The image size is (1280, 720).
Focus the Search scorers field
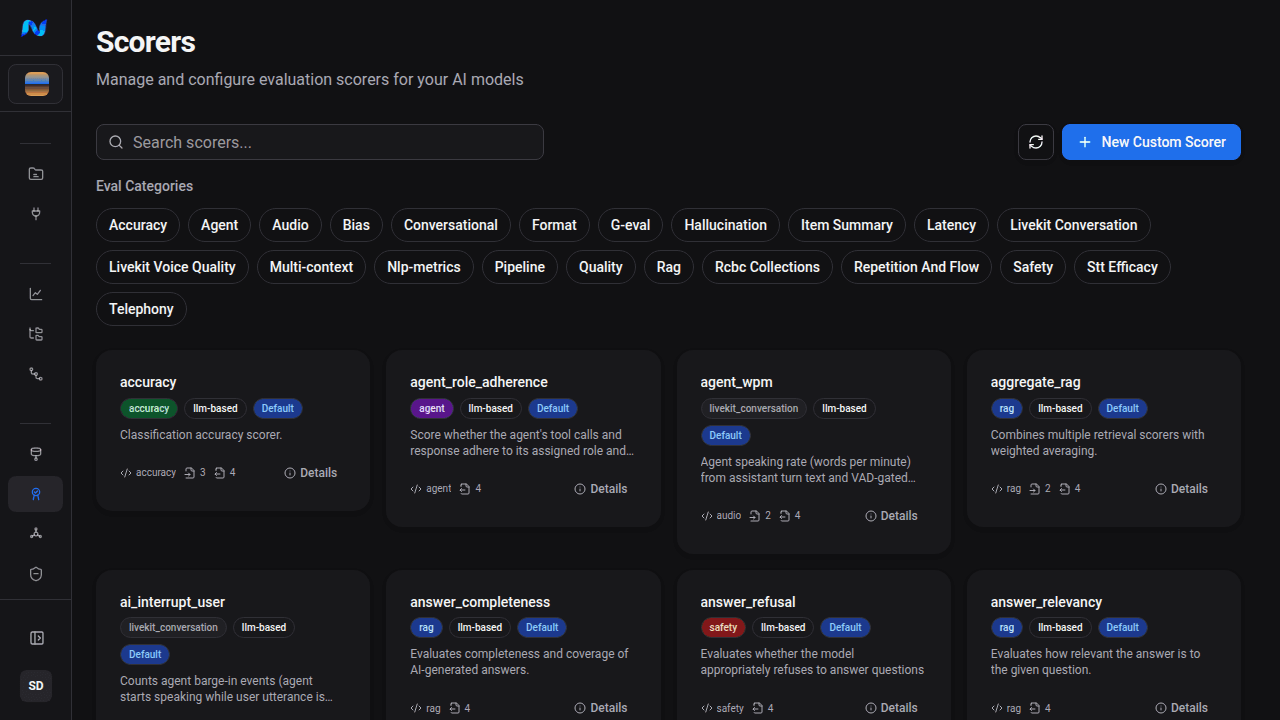click(320, 142)
